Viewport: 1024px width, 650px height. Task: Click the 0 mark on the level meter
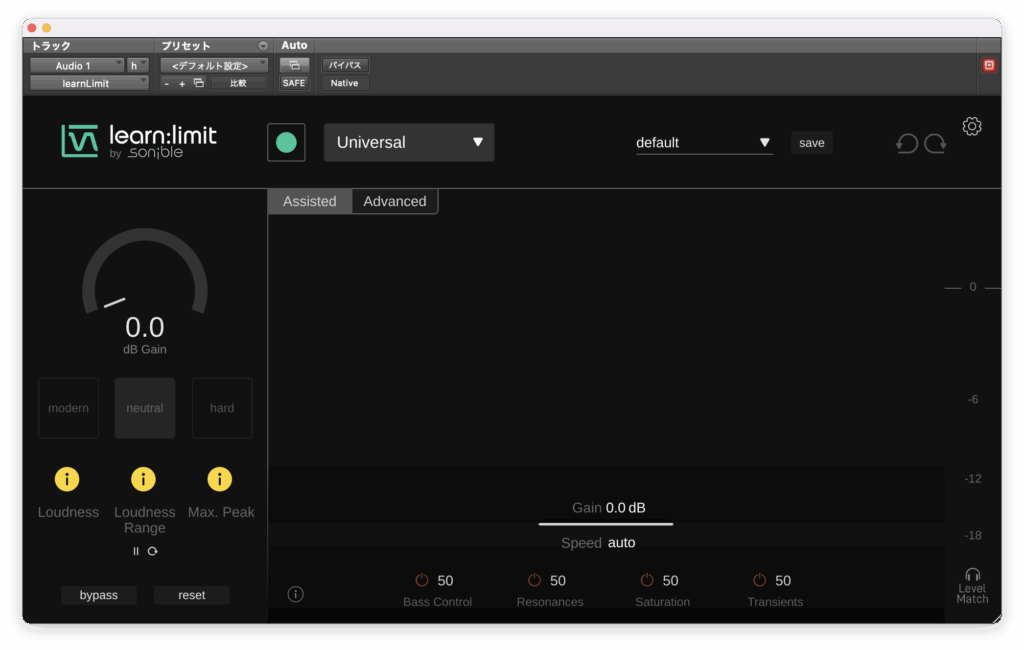pos(972,287)
